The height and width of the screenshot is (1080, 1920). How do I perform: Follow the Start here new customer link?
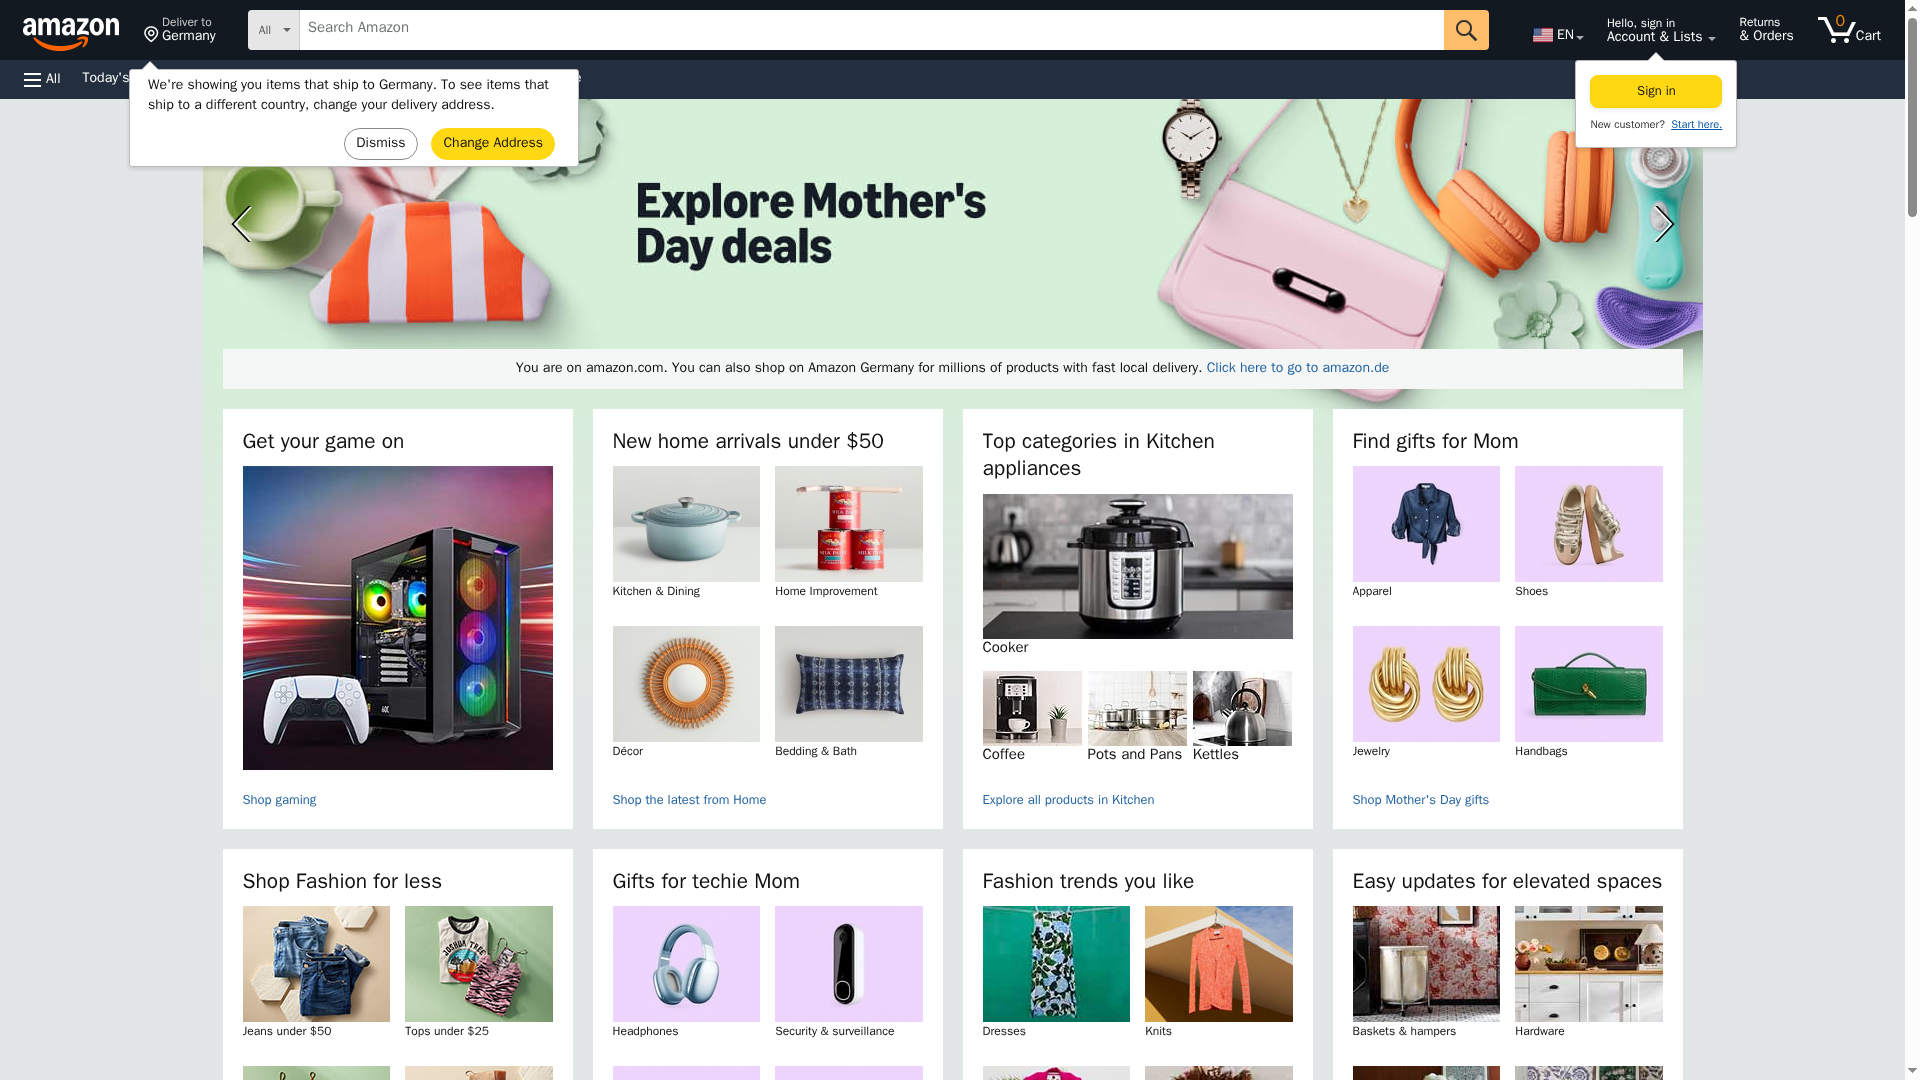point(1696,125)
